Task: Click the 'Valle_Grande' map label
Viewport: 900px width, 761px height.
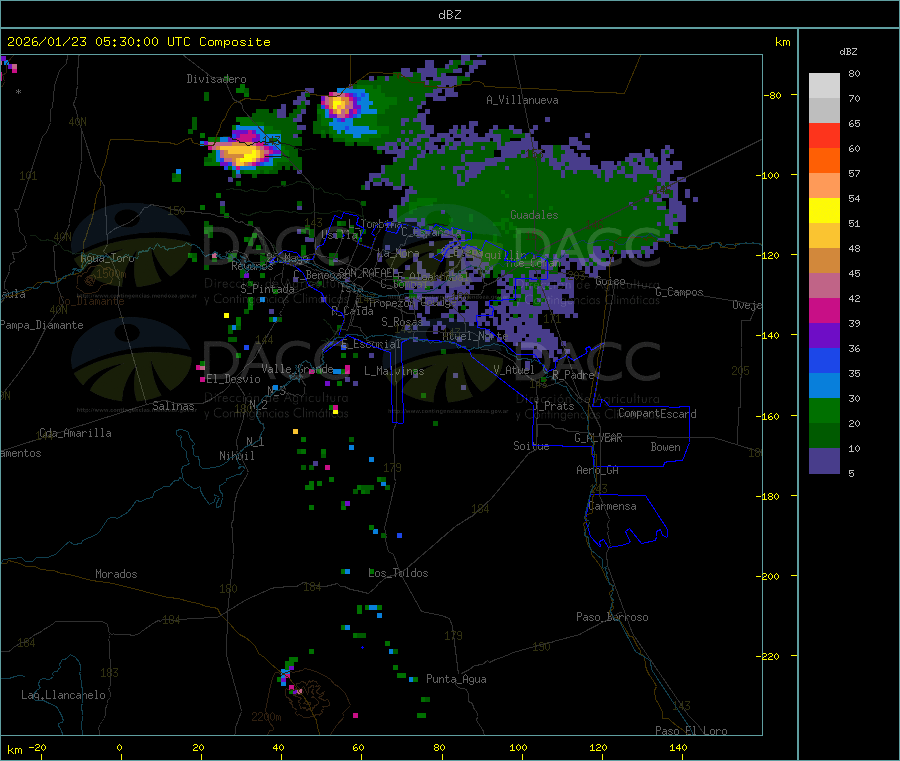Action: tap(297, 369)
